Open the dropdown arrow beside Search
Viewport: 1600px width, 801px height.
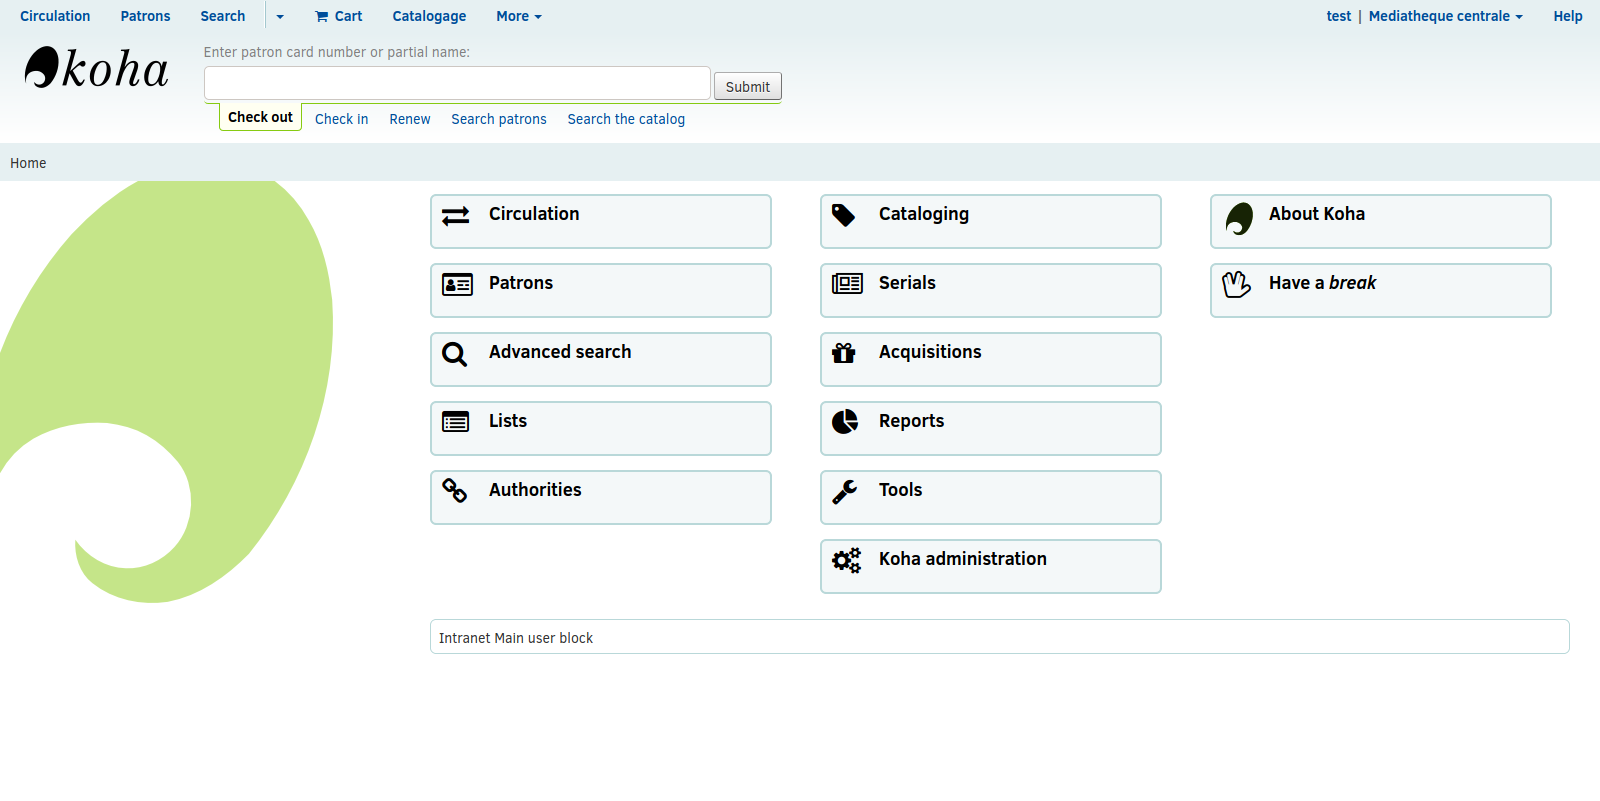280,17
